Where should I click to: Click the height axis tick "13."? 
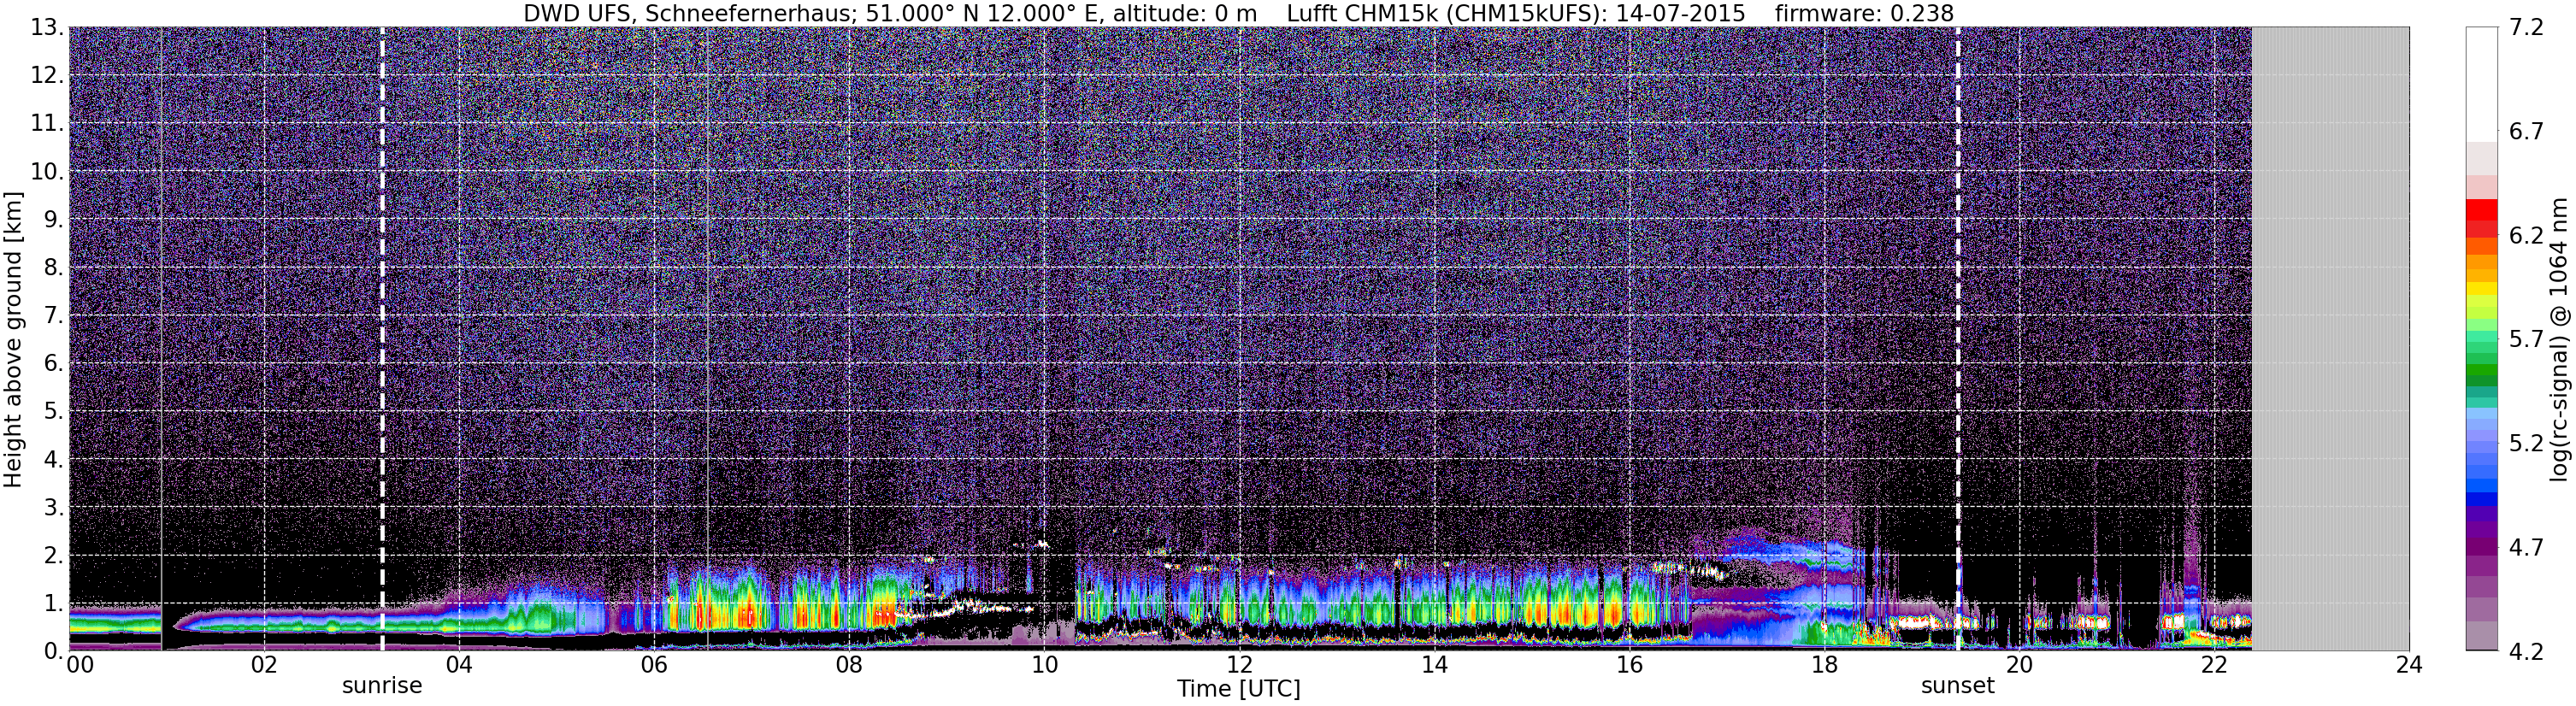[x=47, y=28]
